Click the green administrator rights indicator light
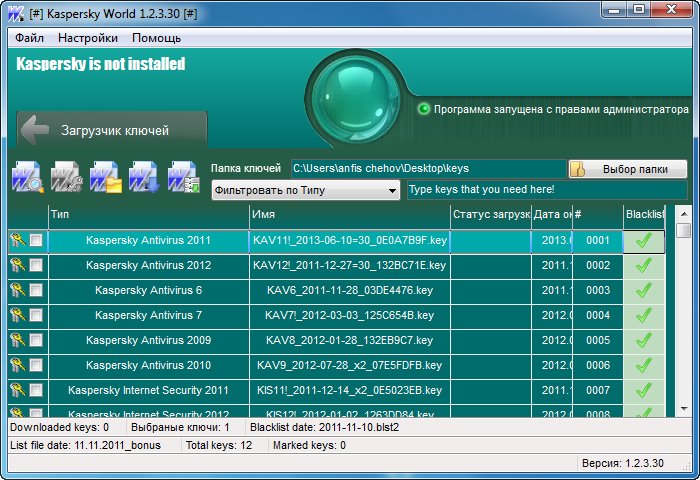 pyautogui.click(x=424, y=109)
